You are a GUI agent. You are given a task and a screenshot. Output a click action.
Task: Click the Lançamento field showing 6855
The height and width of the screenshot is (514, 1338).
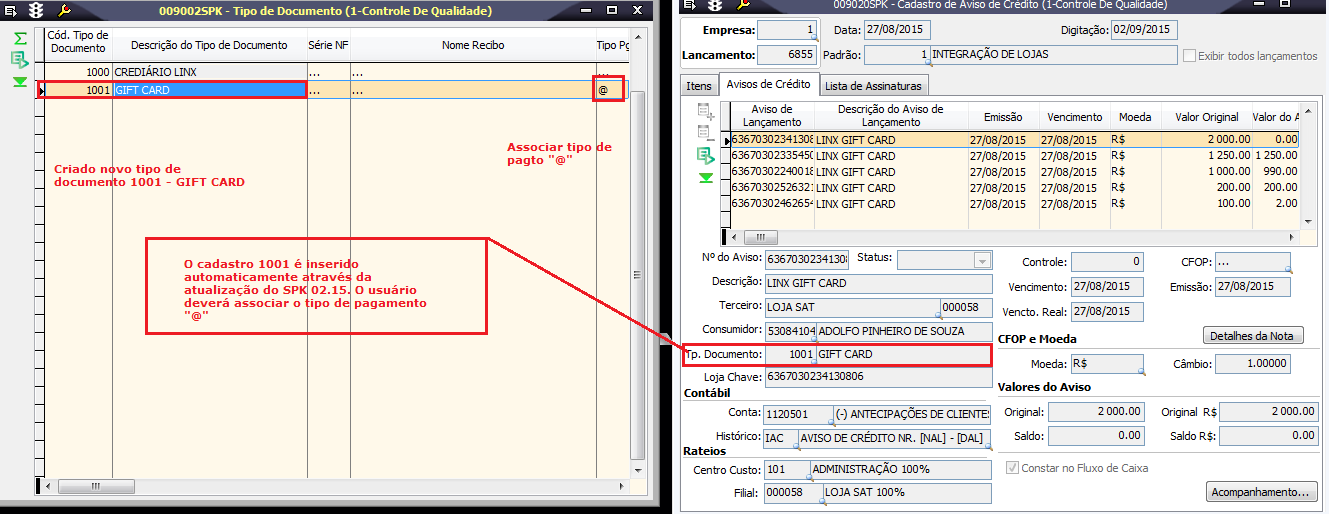coord(785,54)
